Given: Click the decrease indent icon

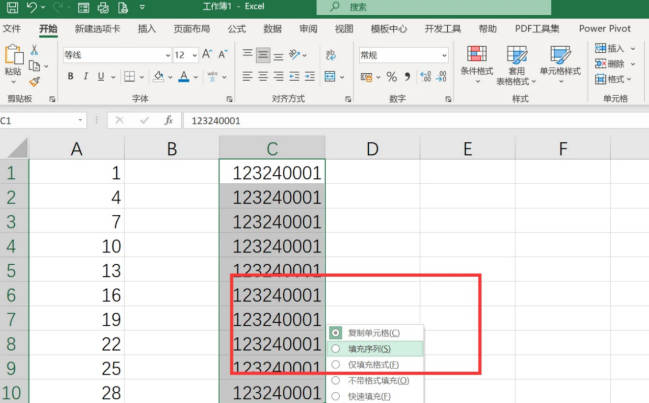Looking at the screenshot, I should tap(294, 77).
